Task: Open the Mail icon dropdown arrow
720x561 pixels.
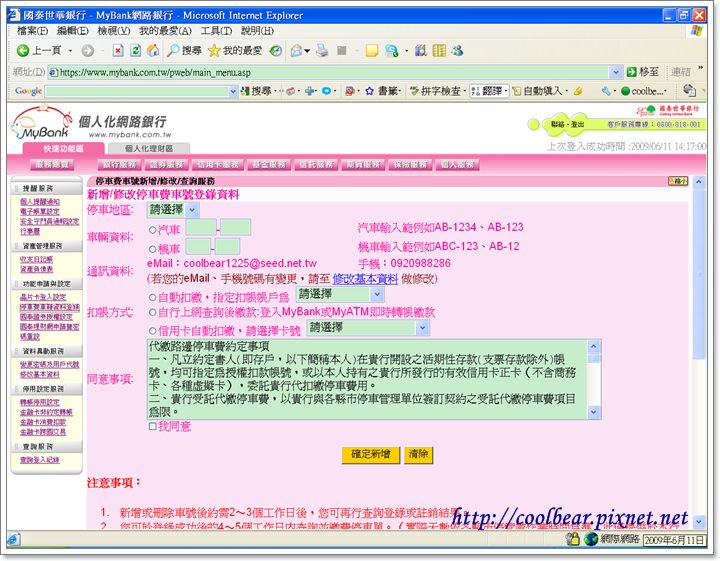Action: point(307,50)
